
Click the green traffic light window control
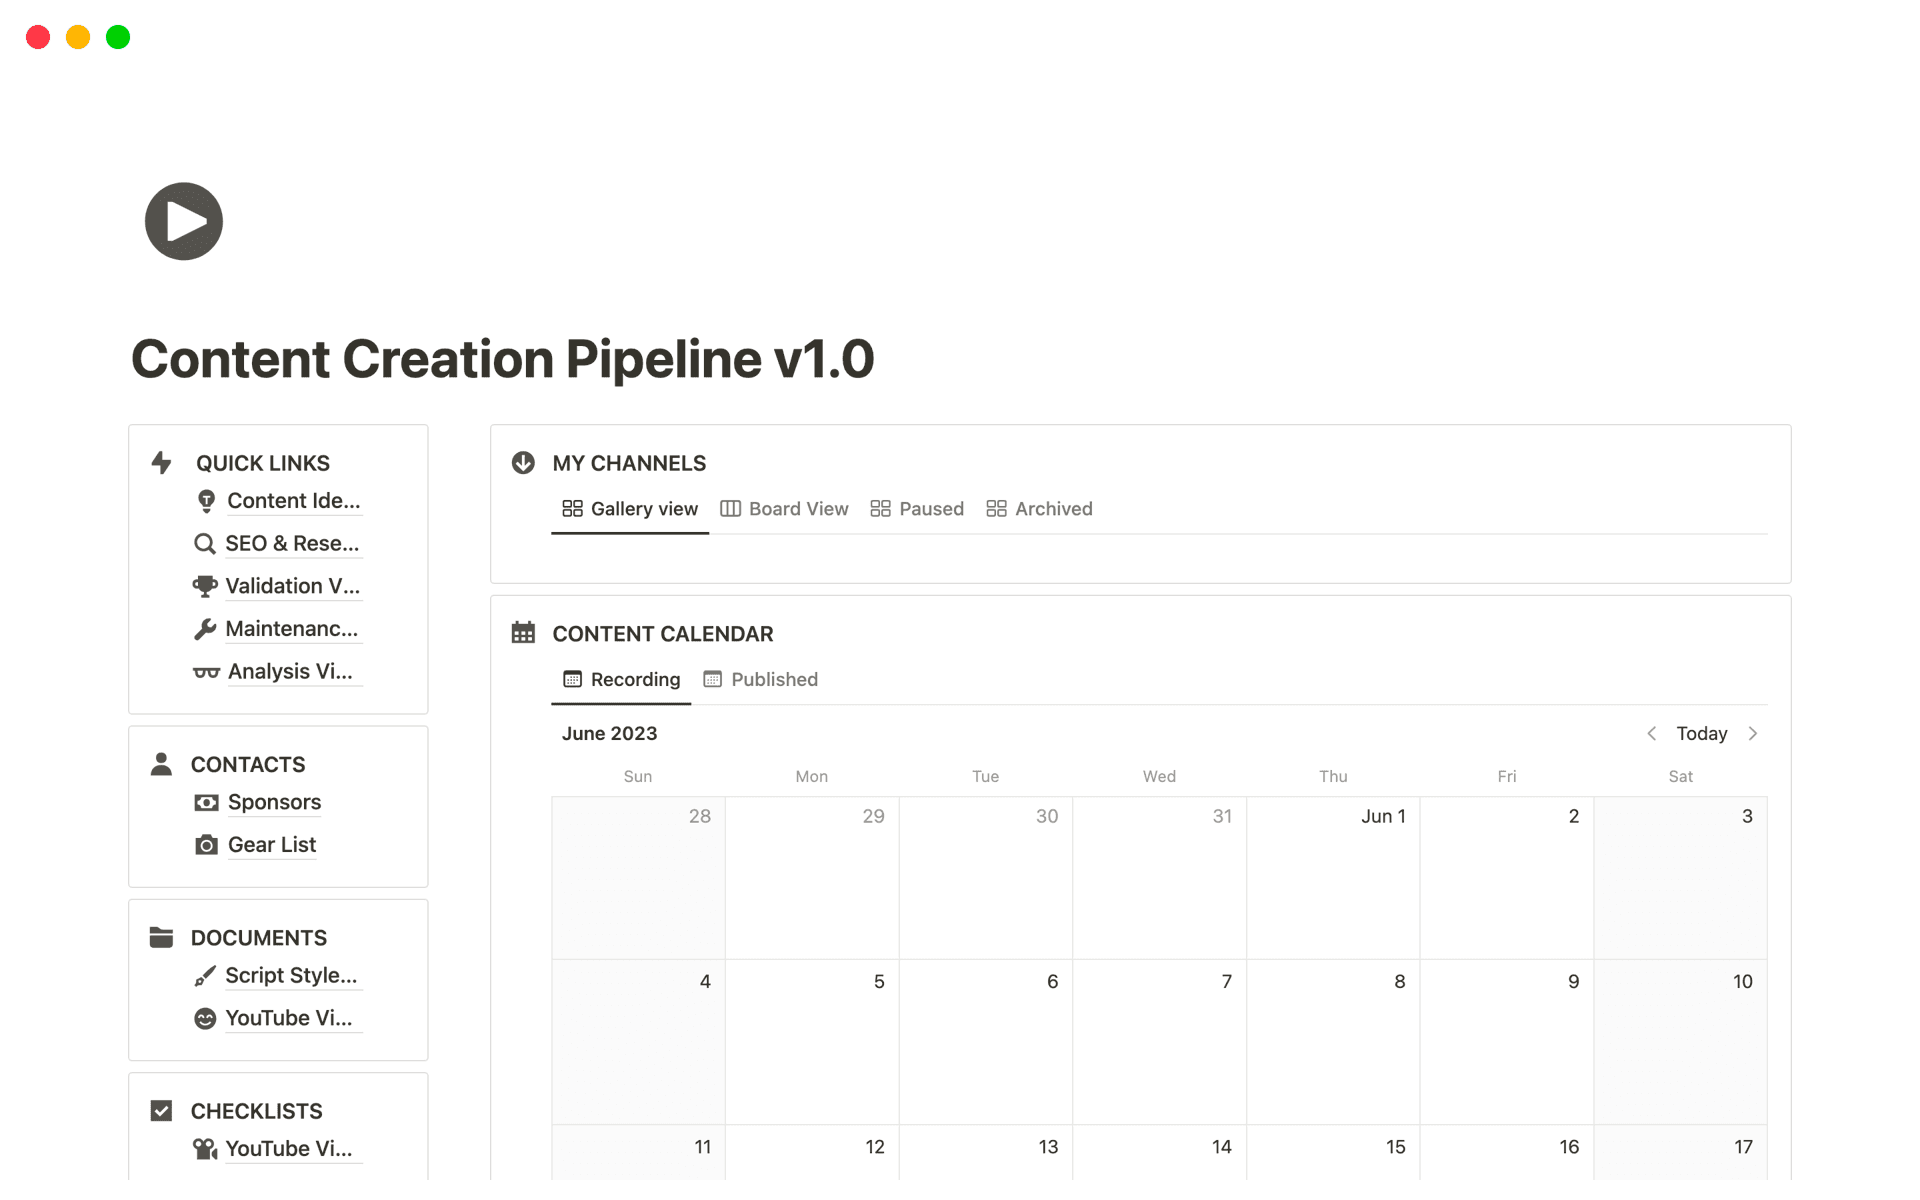point(117,37)
